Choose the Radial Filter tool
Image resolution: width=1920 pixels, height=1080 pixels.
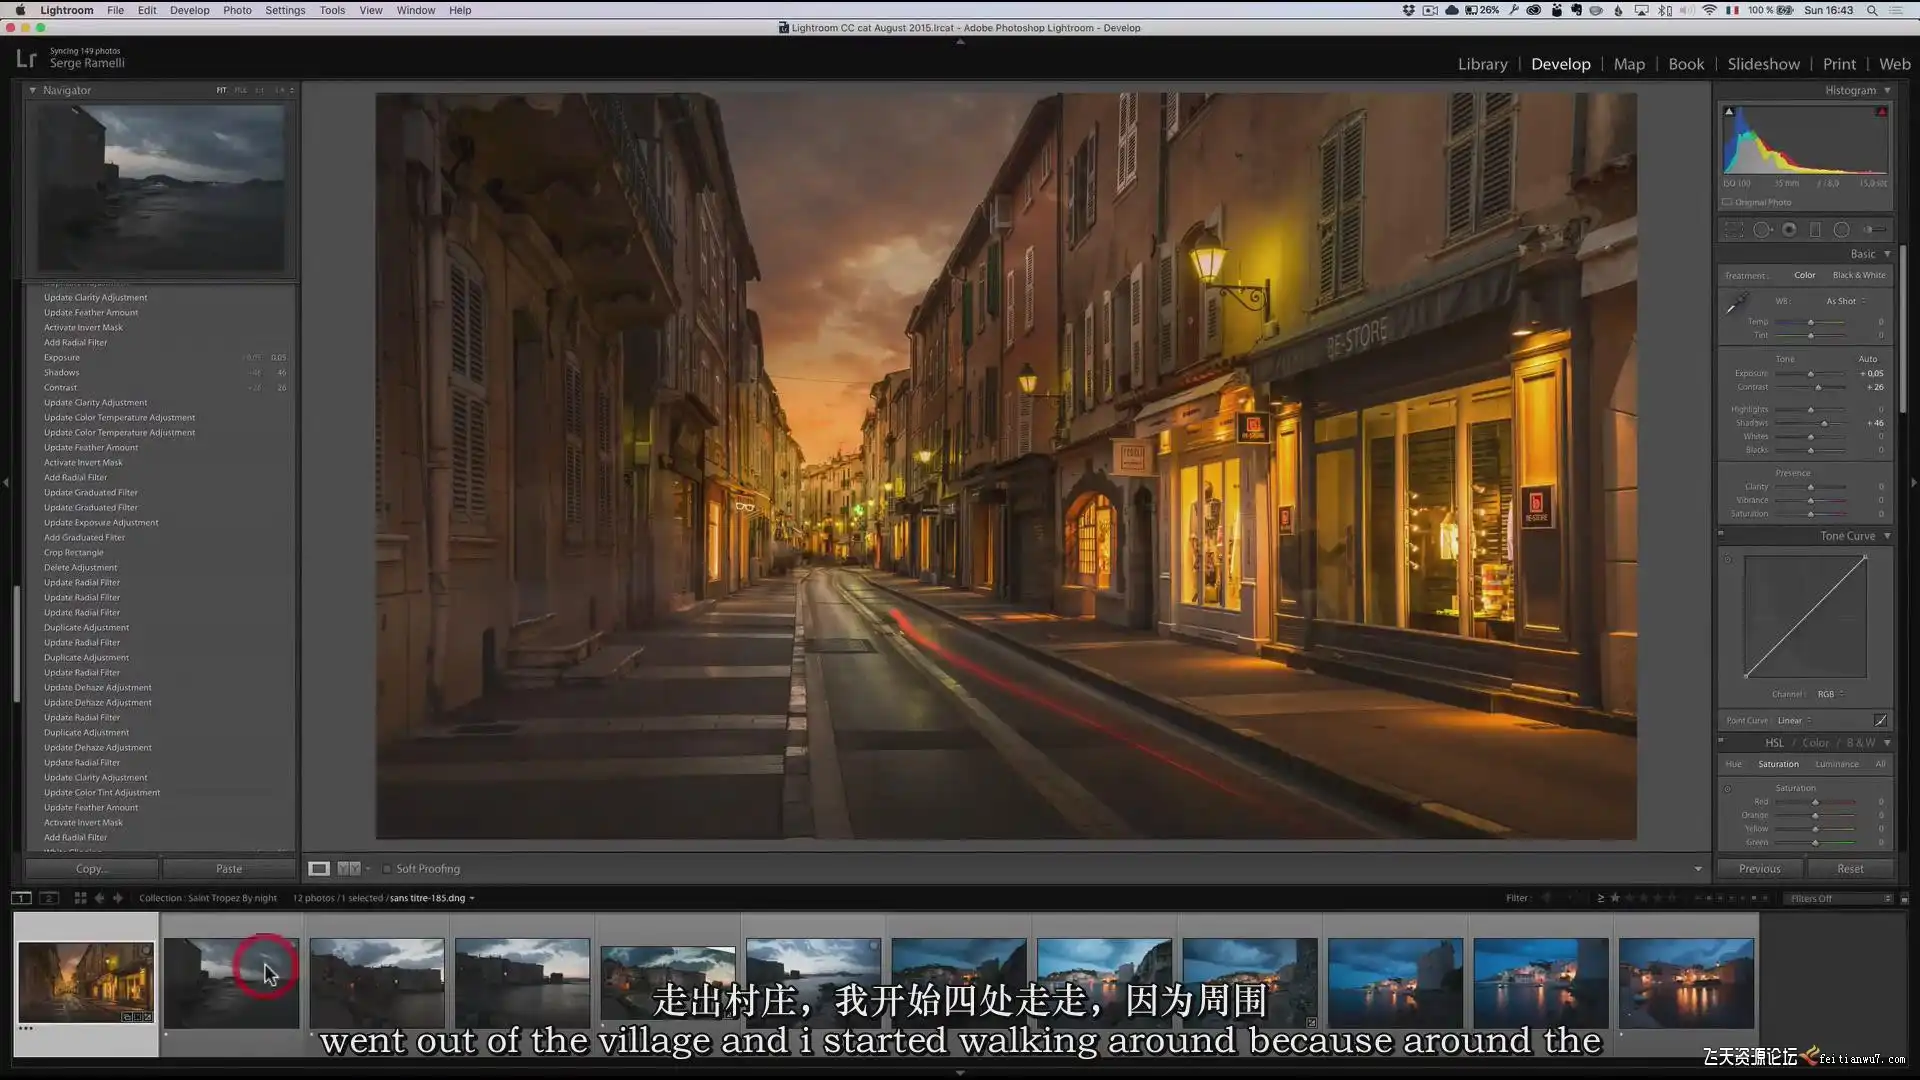1841,229
